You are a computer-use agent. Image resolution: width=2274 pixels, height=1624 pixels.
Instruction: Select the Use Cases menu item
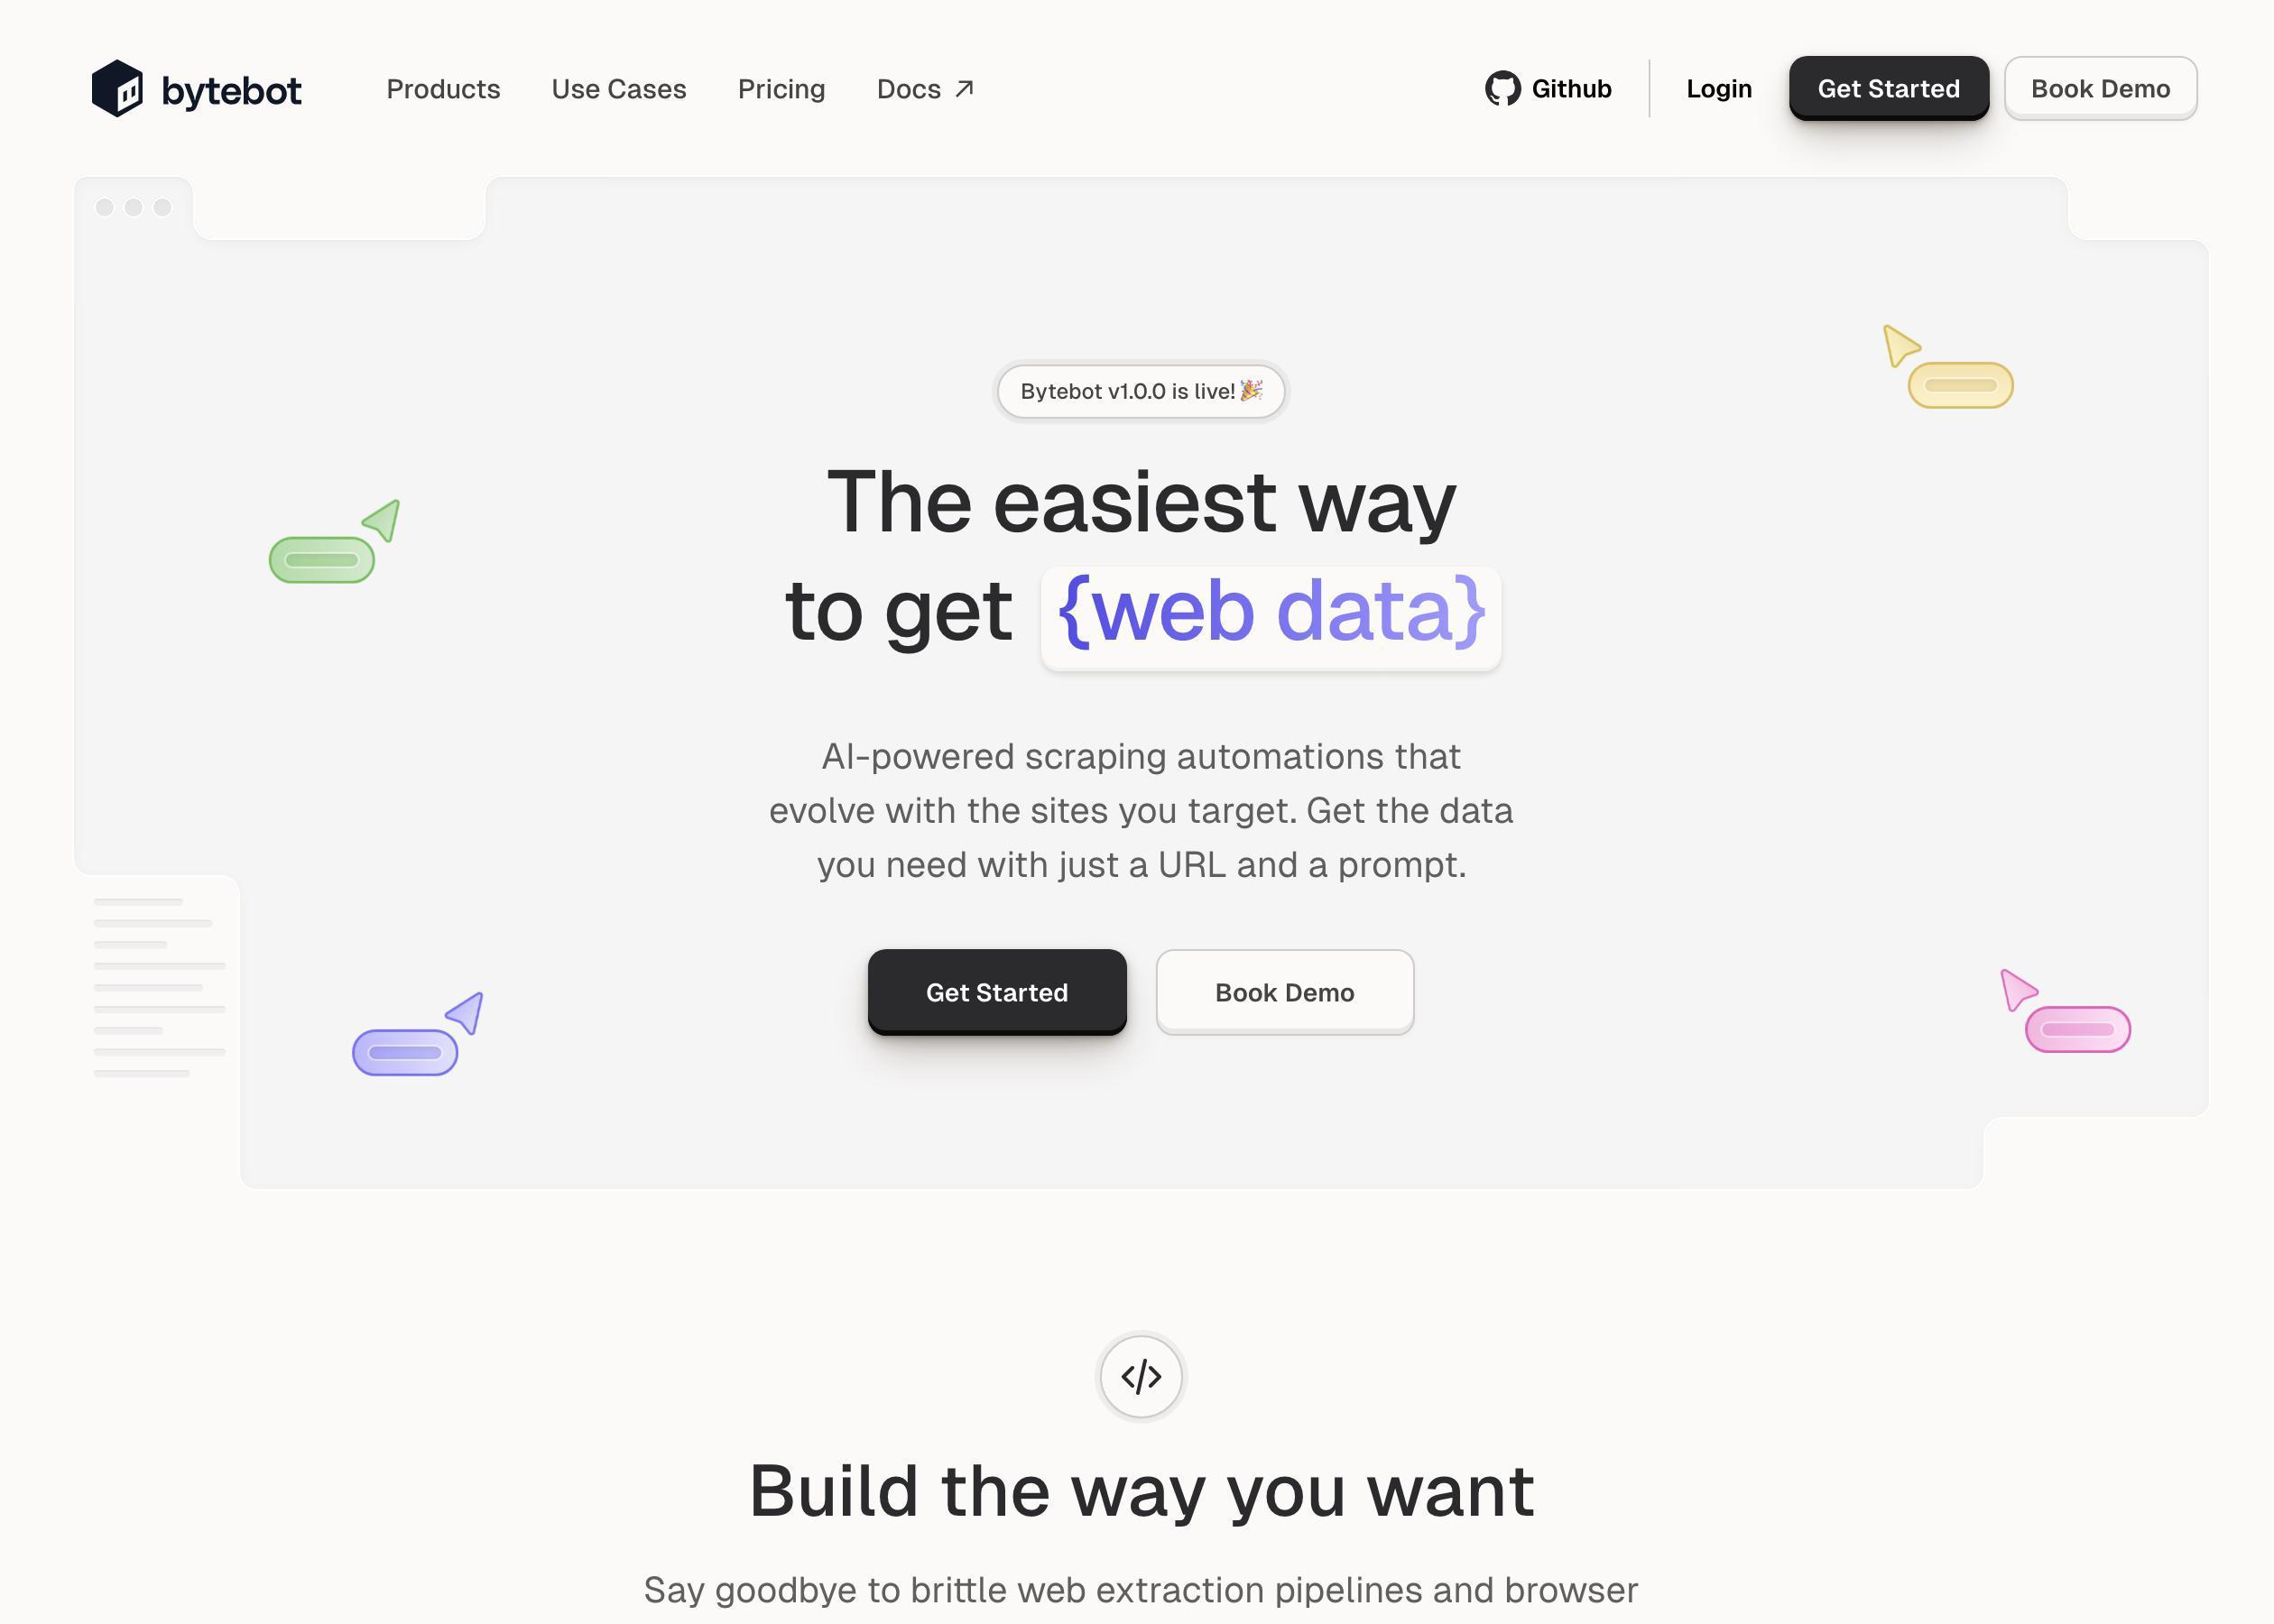pyautogui.click(x=619, y=86)
